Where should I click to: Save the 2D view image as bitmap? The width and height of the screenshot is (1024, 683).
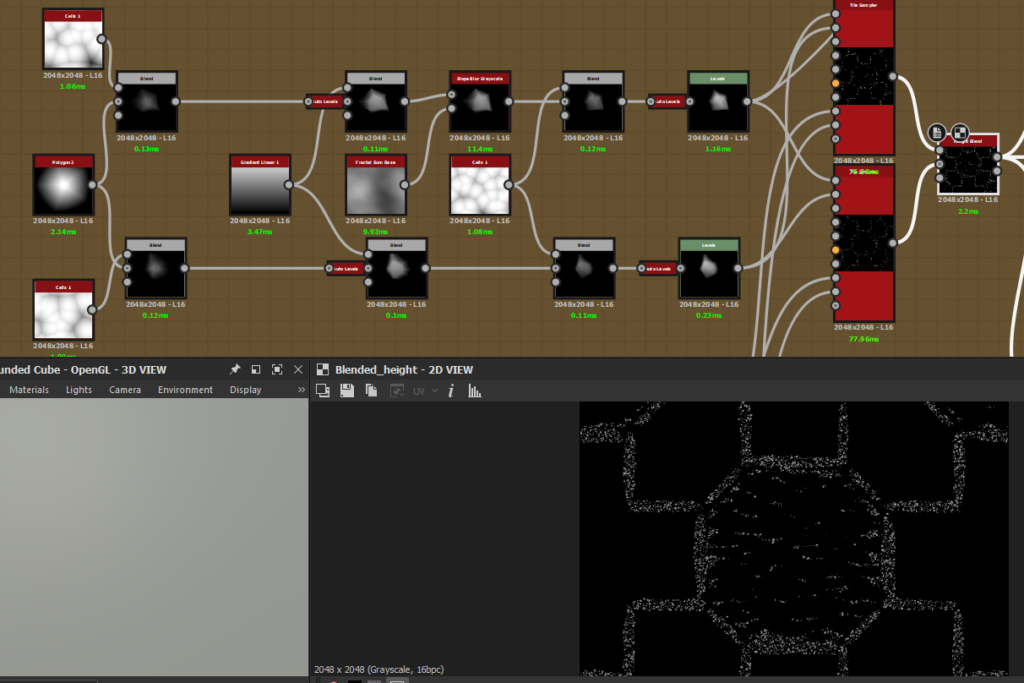347,390
